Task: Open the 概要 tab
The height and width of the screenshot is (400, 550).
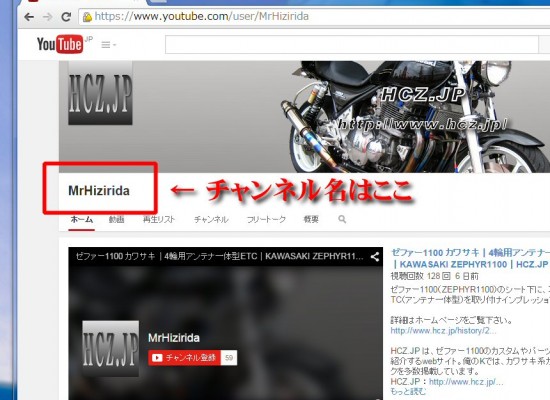Action: click(311, 220)
